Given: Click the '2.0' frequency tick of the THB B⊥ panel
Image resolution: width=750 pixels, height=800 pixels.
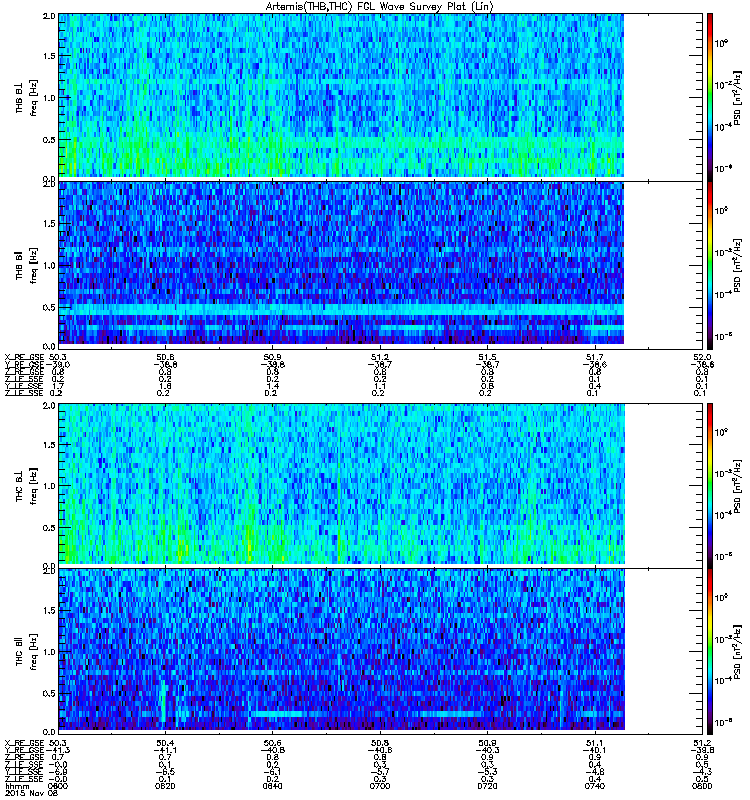Looking at the screenshot, I should tap(49, 16).
